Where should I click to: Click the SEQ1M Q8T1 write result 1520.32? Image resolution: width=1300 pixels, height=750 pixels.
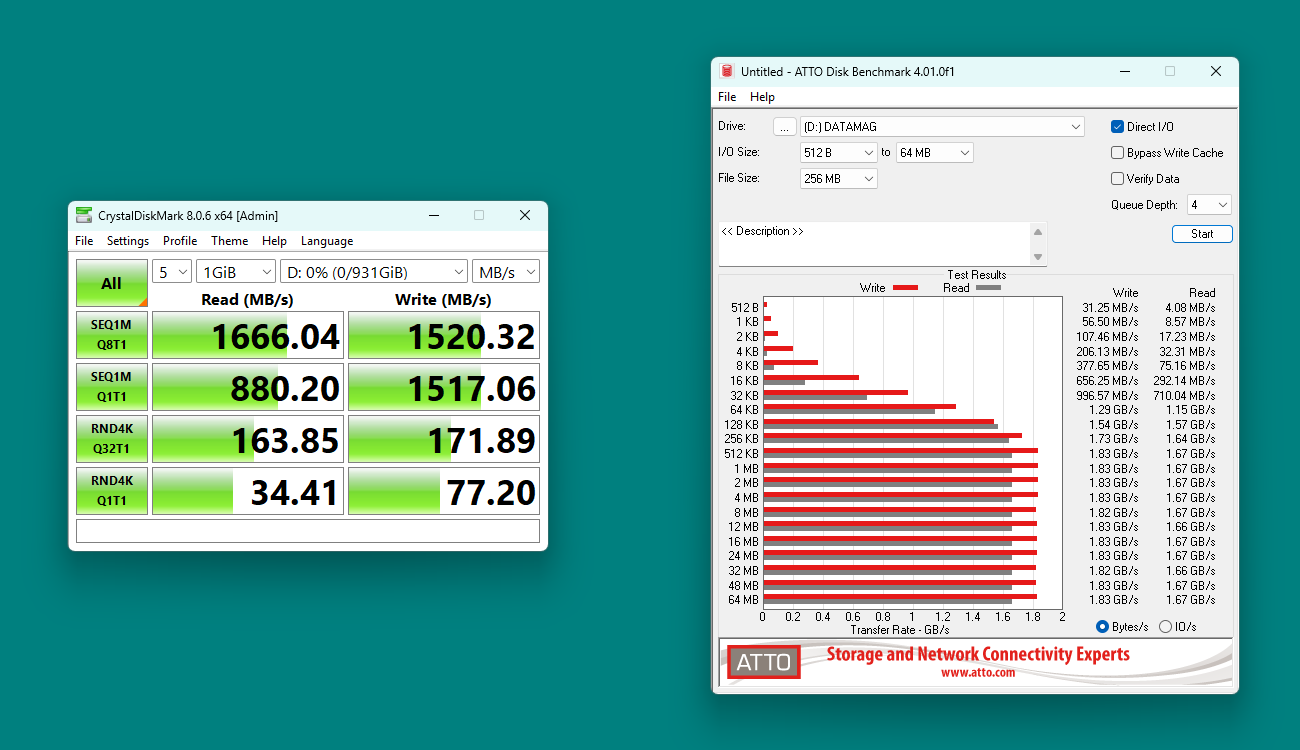pyautogui.click(x=444, y=335)
